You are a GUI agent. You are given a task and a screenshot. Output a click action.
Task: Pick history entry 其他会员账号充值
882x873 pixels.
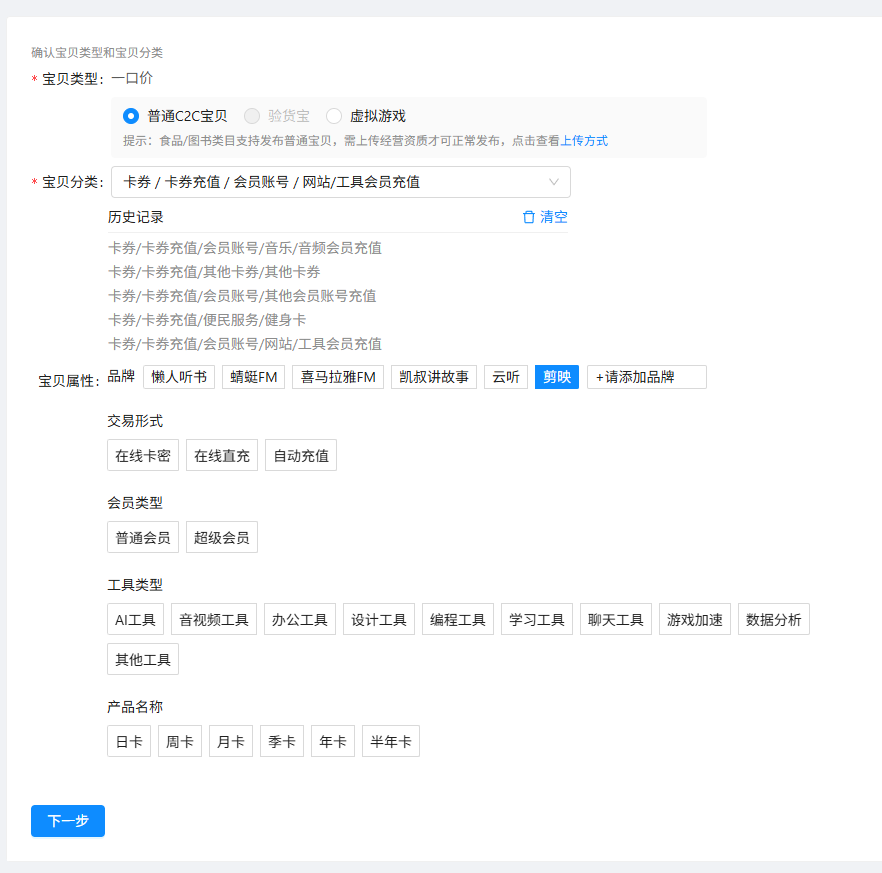tap(242, 296)
